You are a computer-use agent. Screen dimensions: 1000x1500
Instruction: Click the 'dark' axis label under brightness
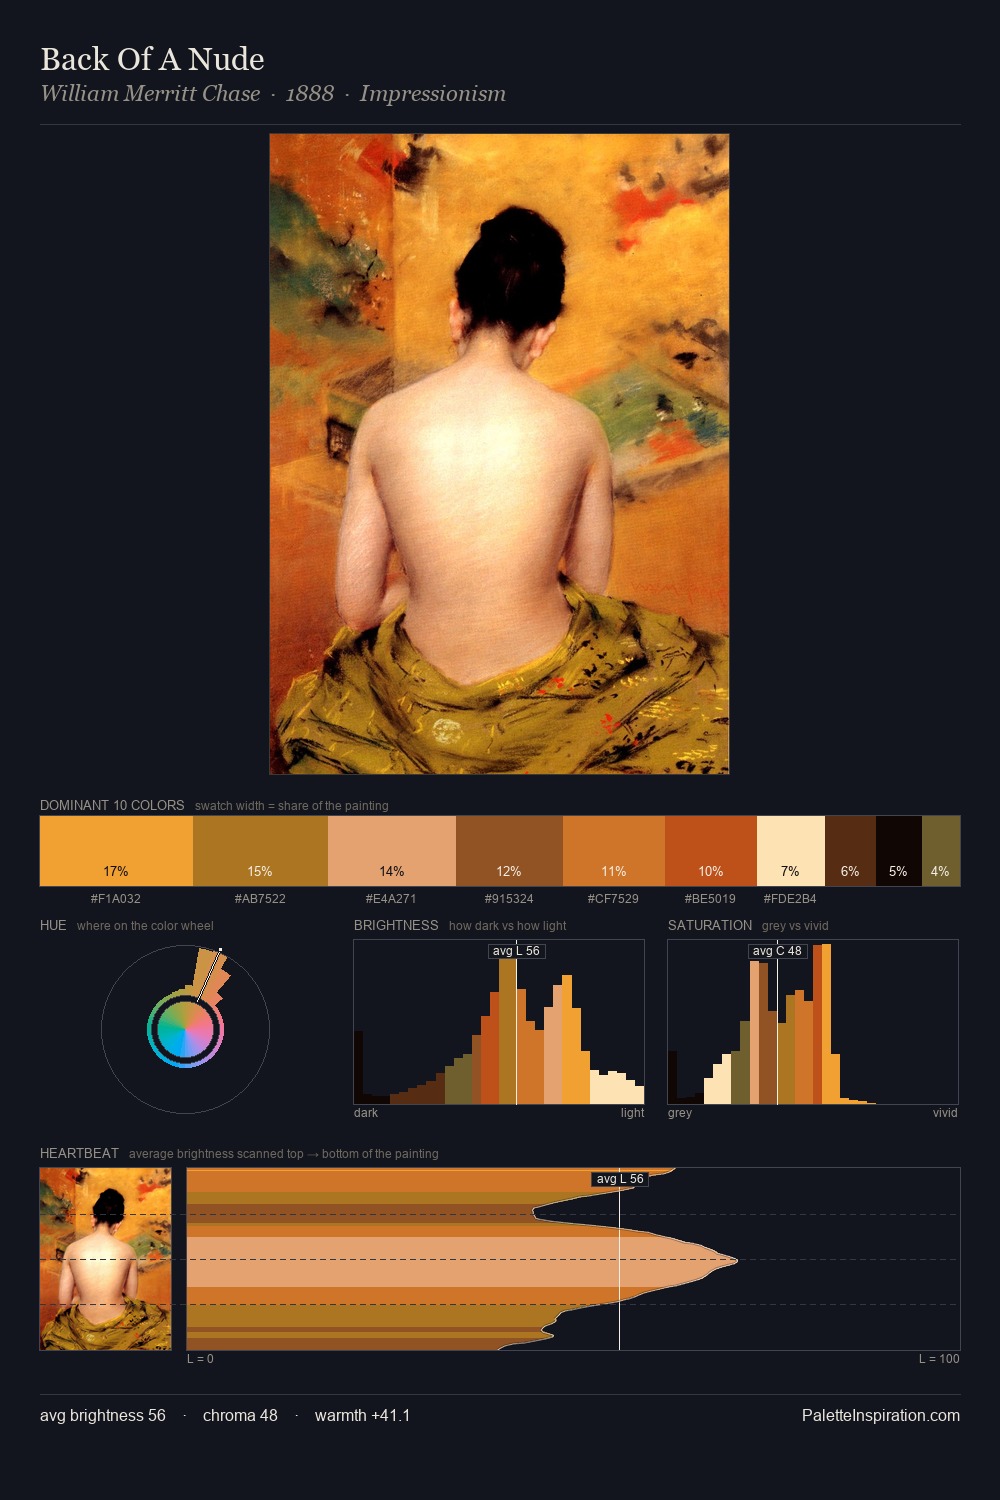pos(366,1112)
